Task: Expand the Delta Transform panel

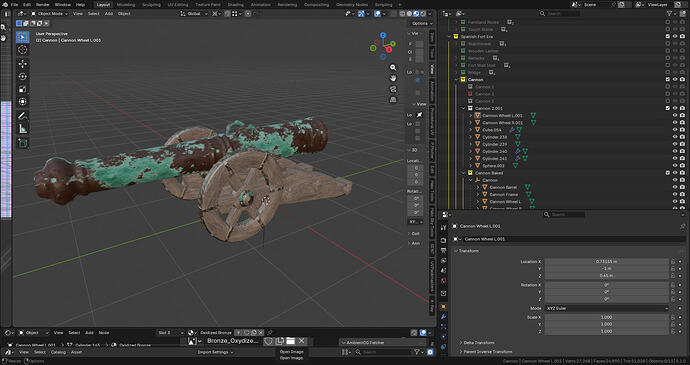Action: point(479,343)
